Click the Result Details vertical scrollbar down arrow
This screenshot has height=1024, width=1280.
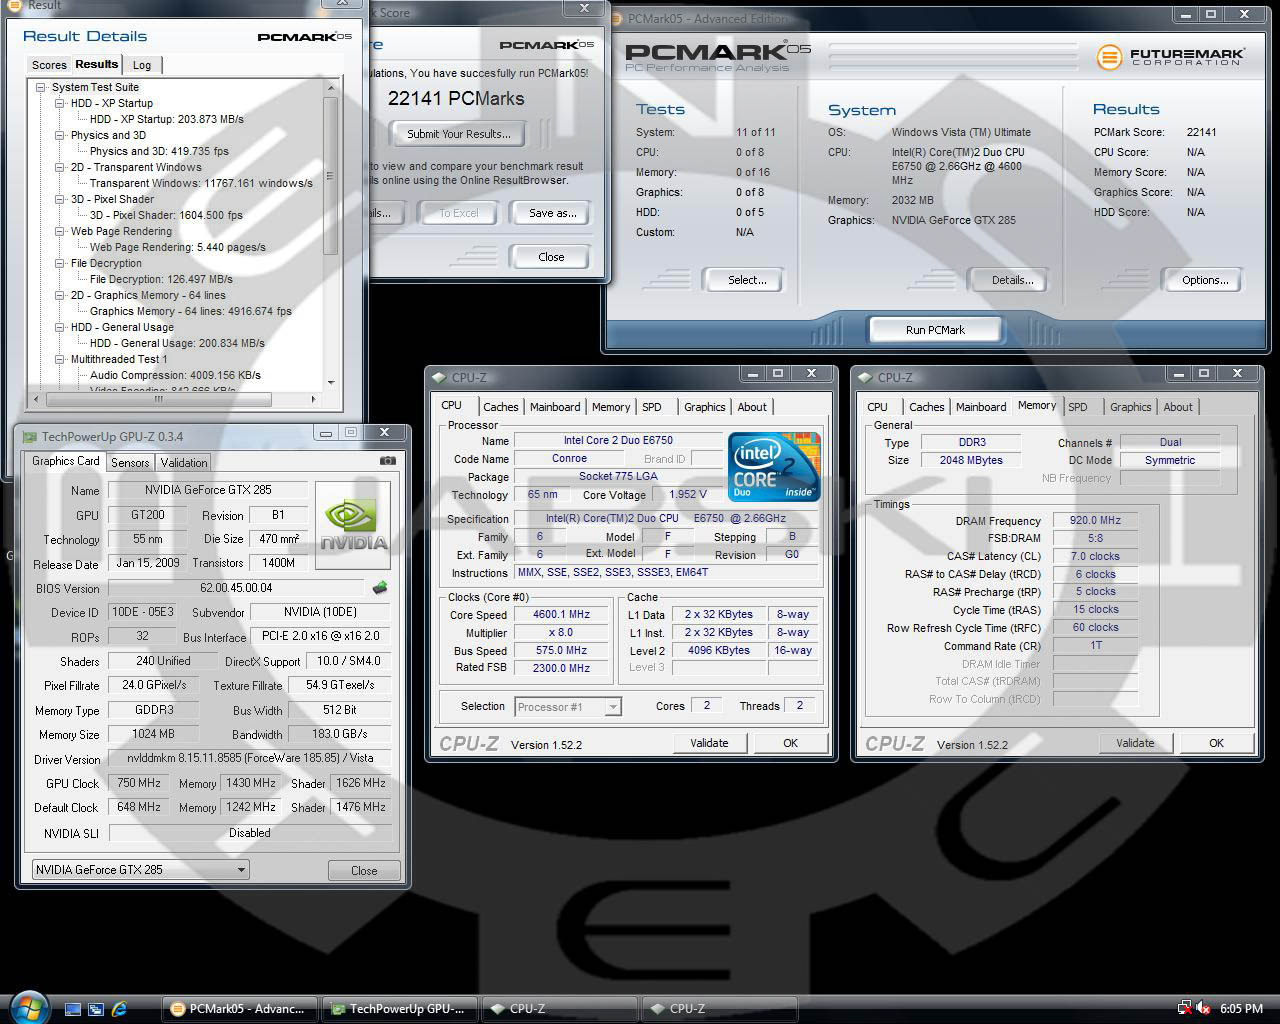coord(331,382)
